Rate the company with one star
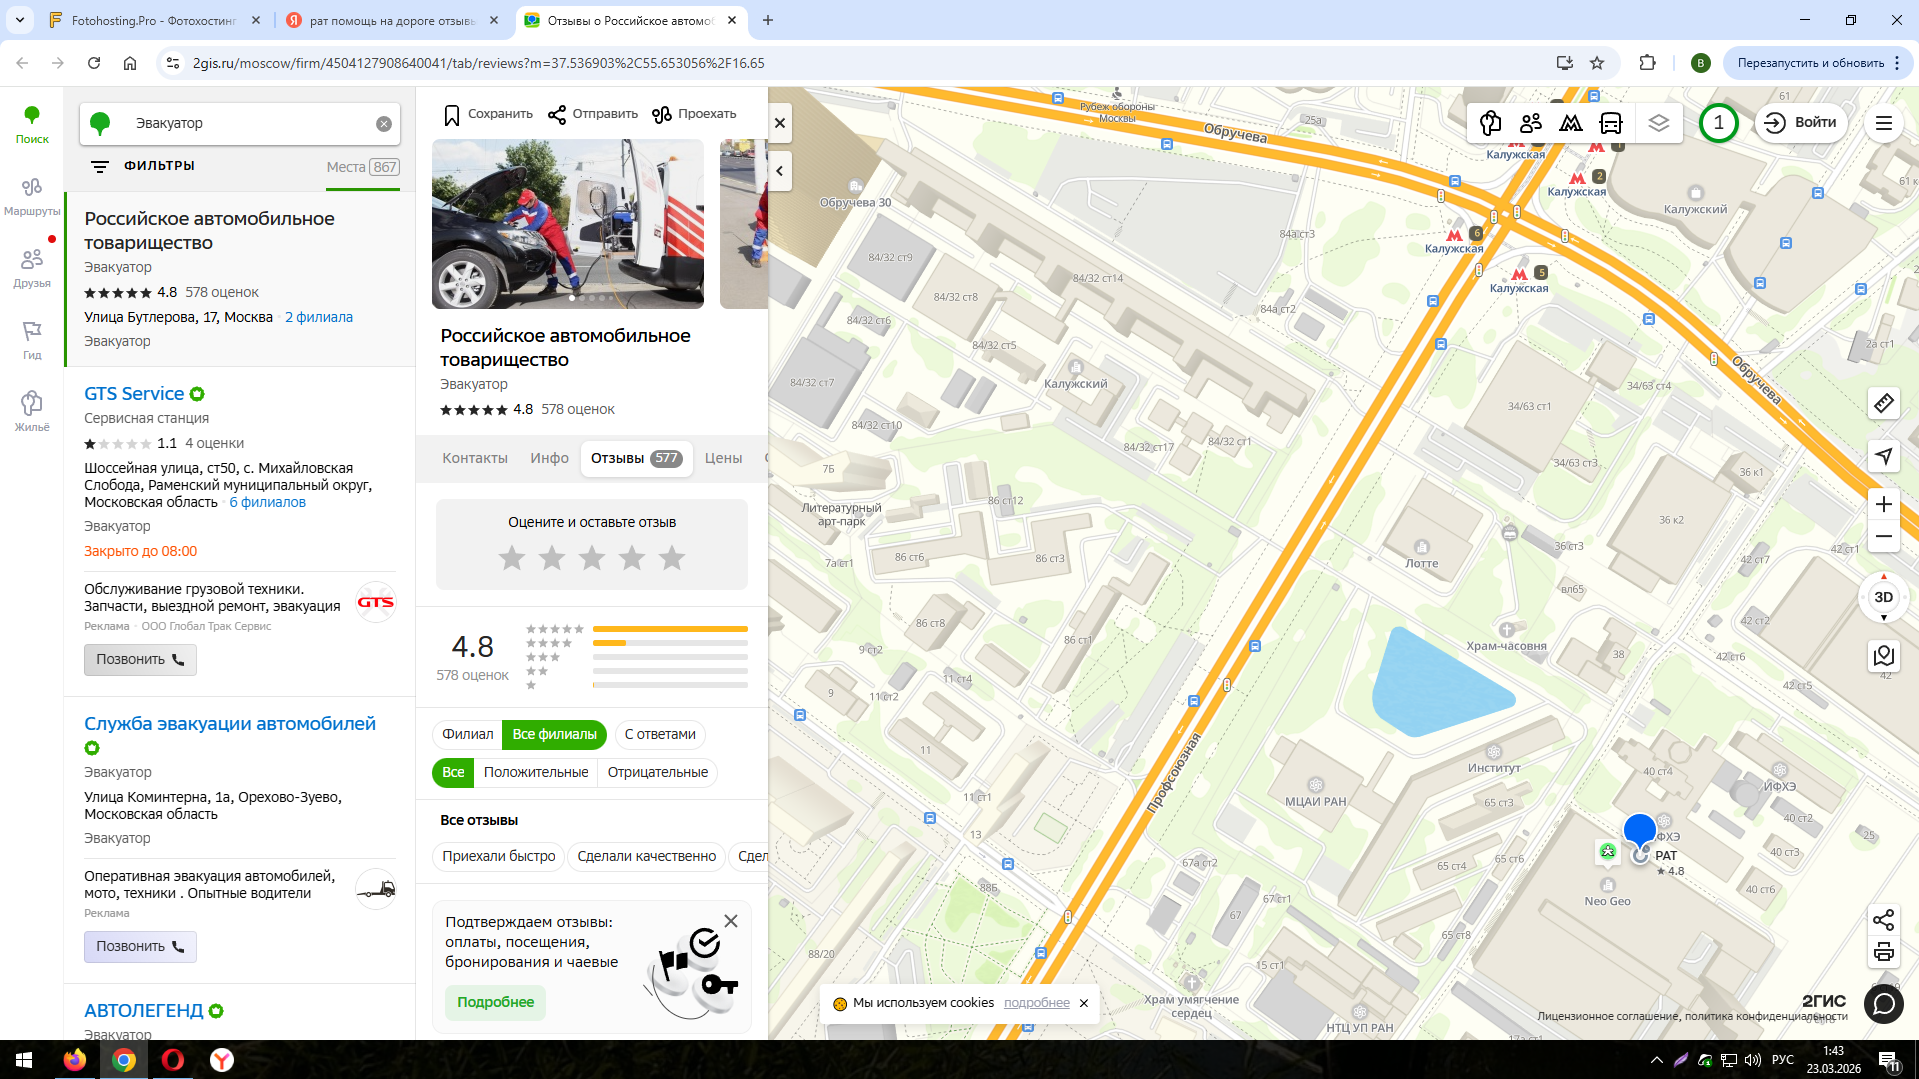 click(x=512, y=558)
